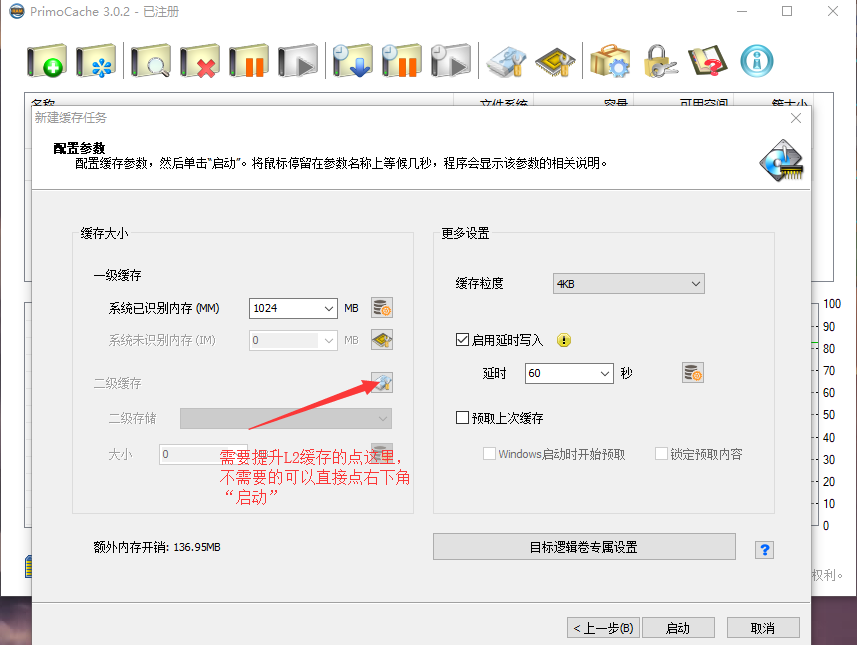Screen dimensions: 857x645
Task: Click the 系统已识别内存 (MM) label
Action: coord(164,308)
